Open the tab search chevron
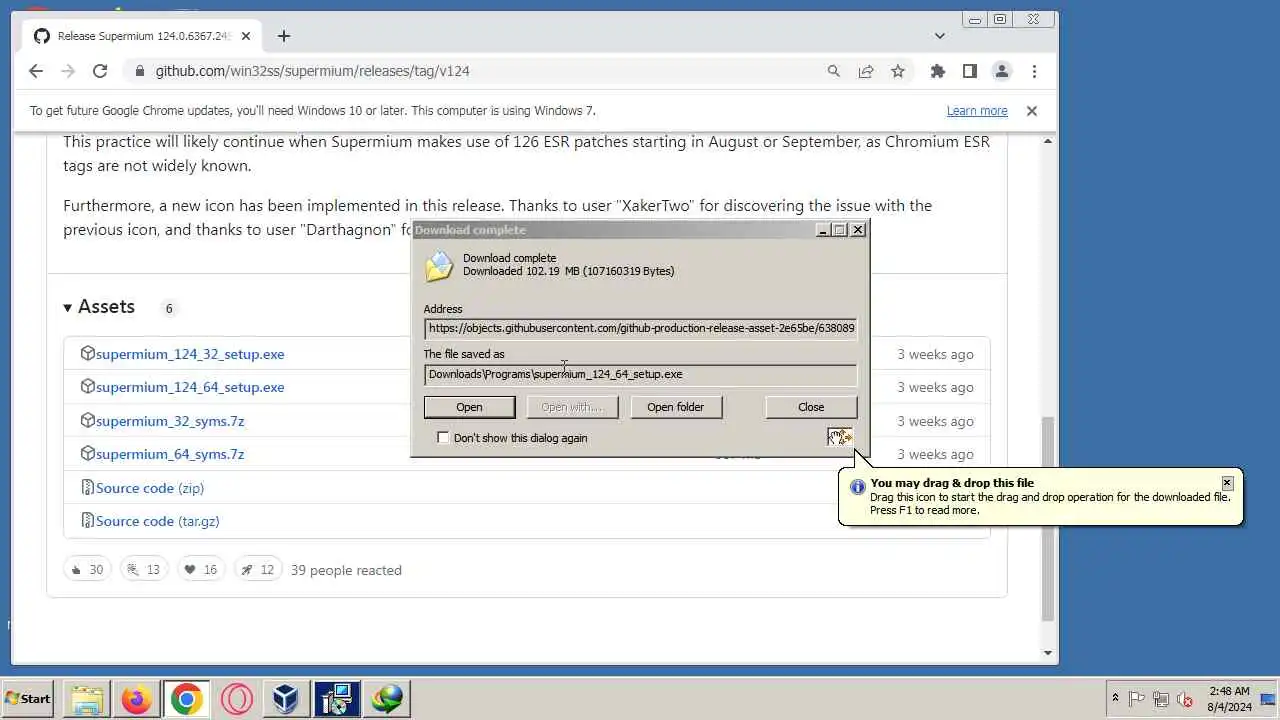The height and width of the screenshot is (720, 1280). tap(939, 36)
